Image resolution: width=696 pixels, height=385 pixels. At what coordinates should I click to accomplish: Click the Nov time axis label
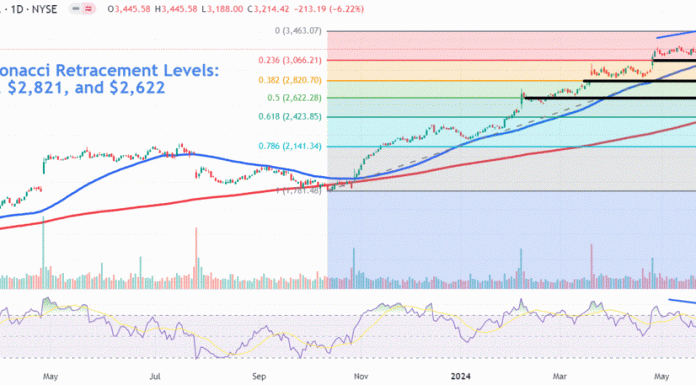tap(361, 377)
